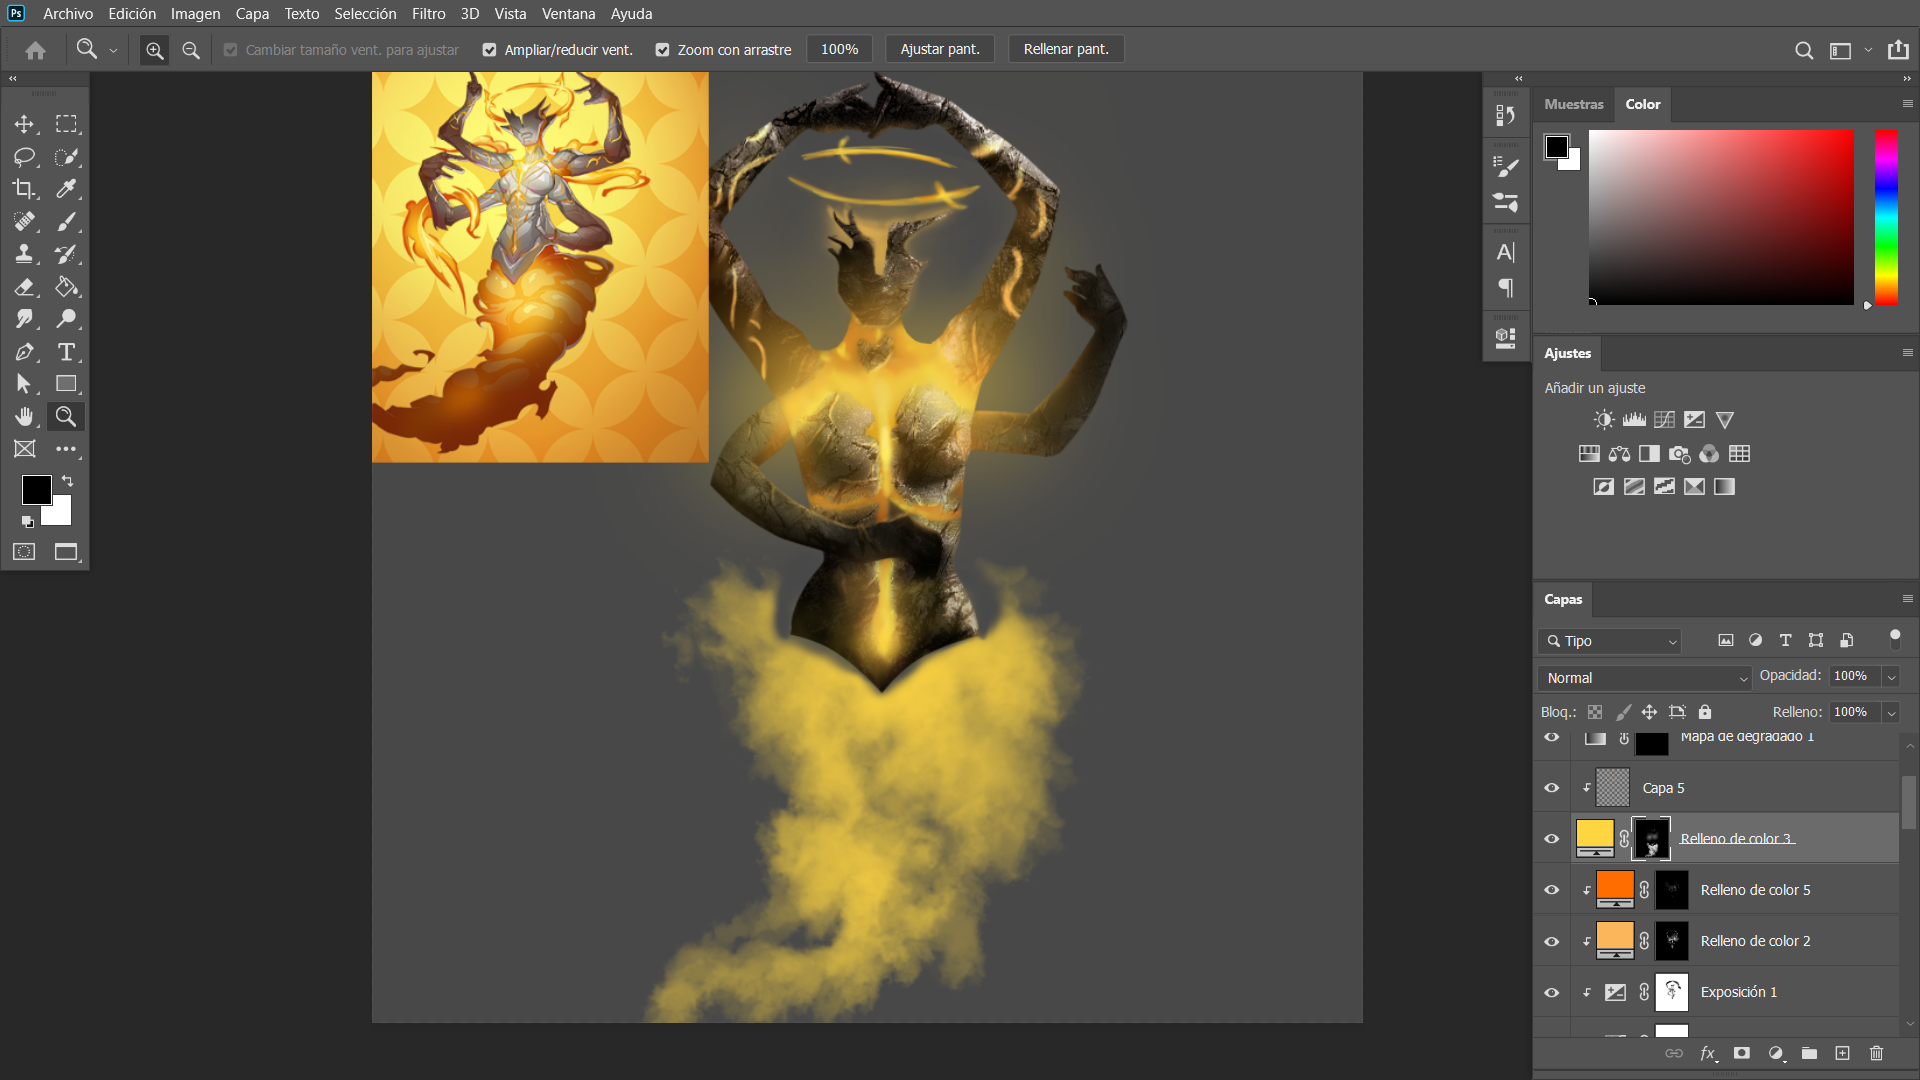Hide the Relleno de color 5 layer

tap(1552, 890)
